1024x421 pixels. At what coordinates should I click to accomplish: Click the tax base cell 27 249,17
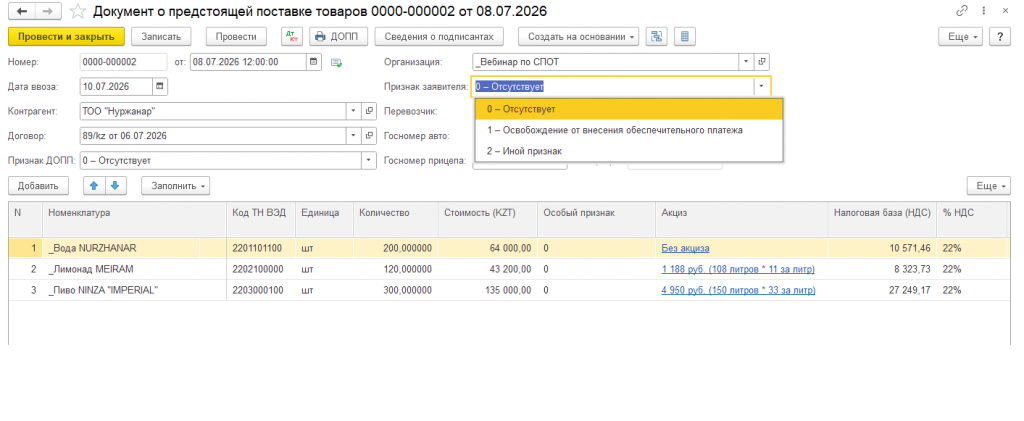point(882,290)
